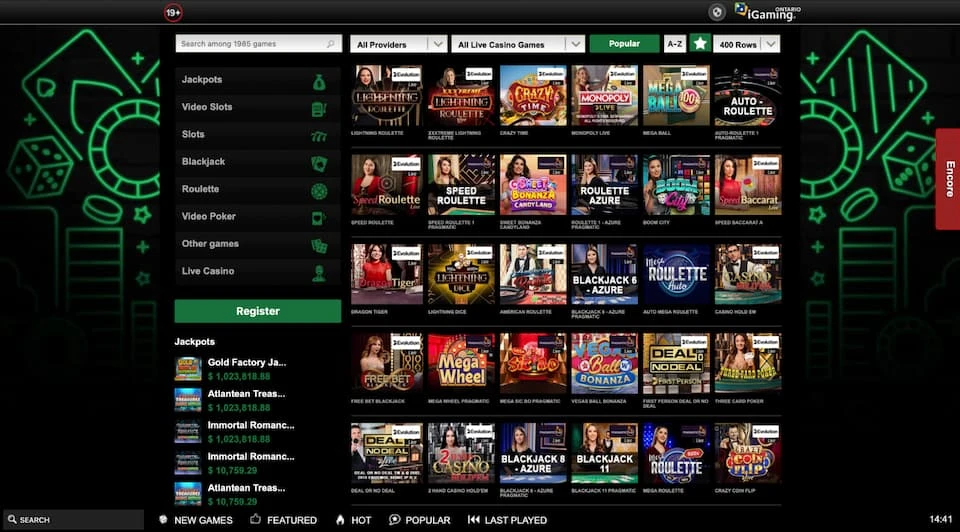Open the iGaming Ontario logo
960x532 pixels.
tap(768, 12)
